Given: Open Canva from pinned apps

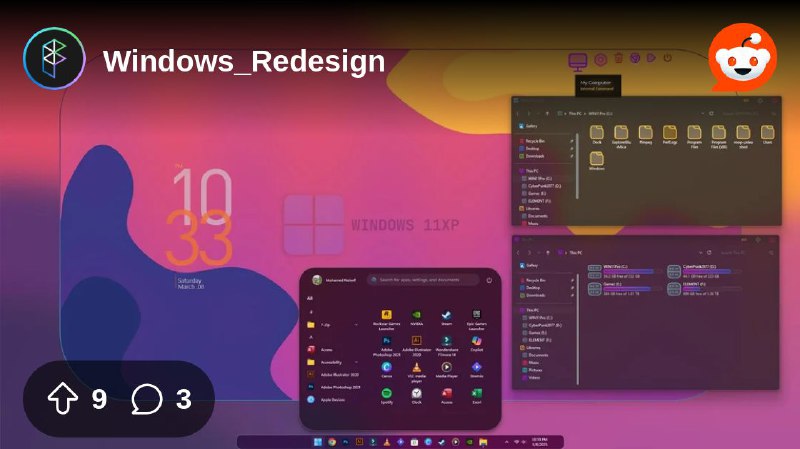Looking at the screenshot, I should [x=386, y=369].
